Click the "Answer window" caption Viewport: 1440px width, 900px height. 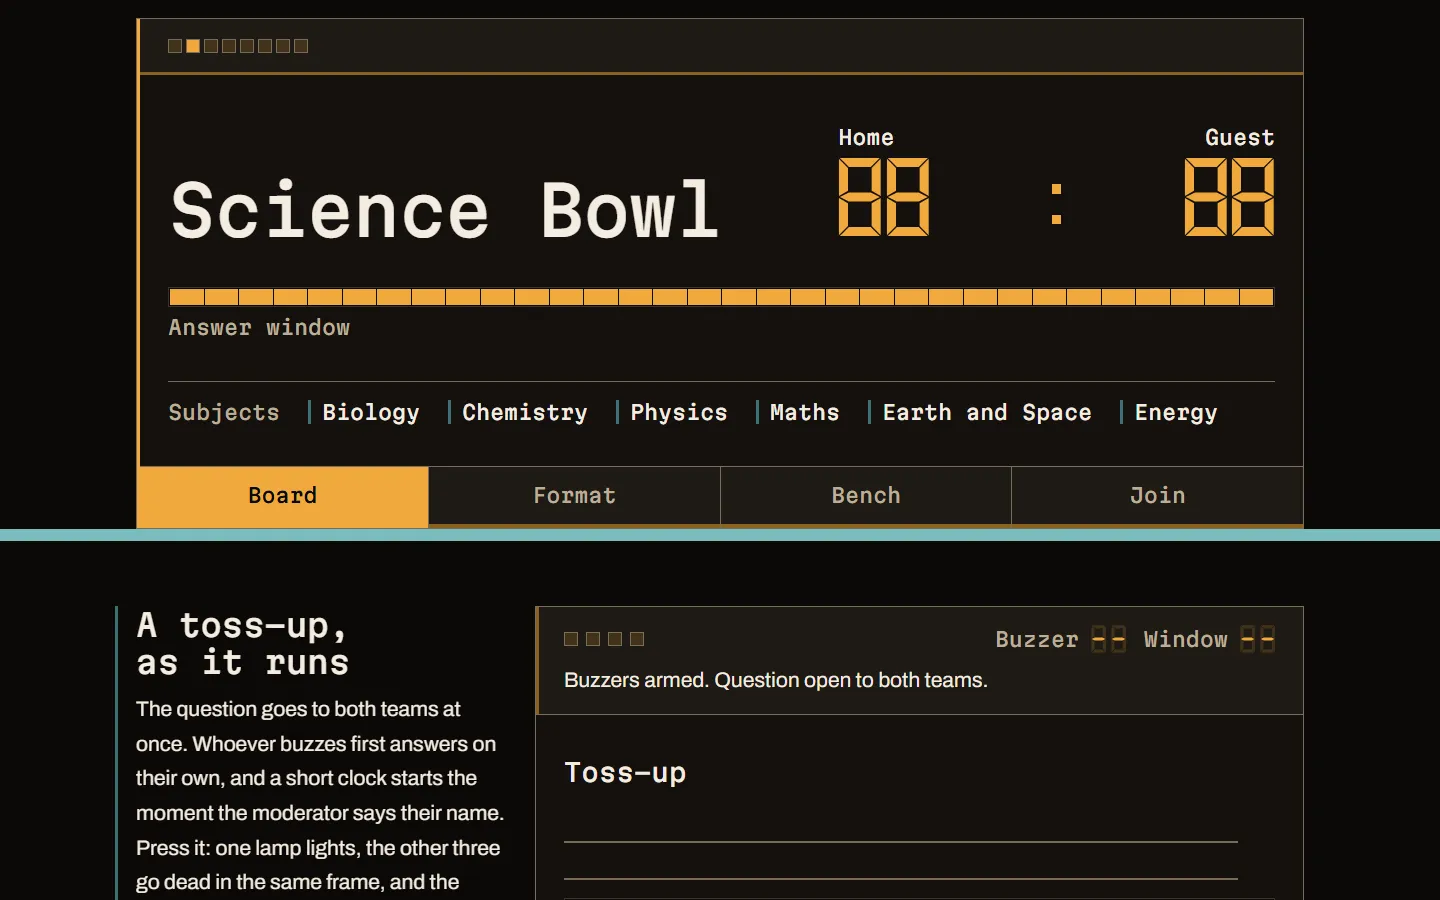259,328
